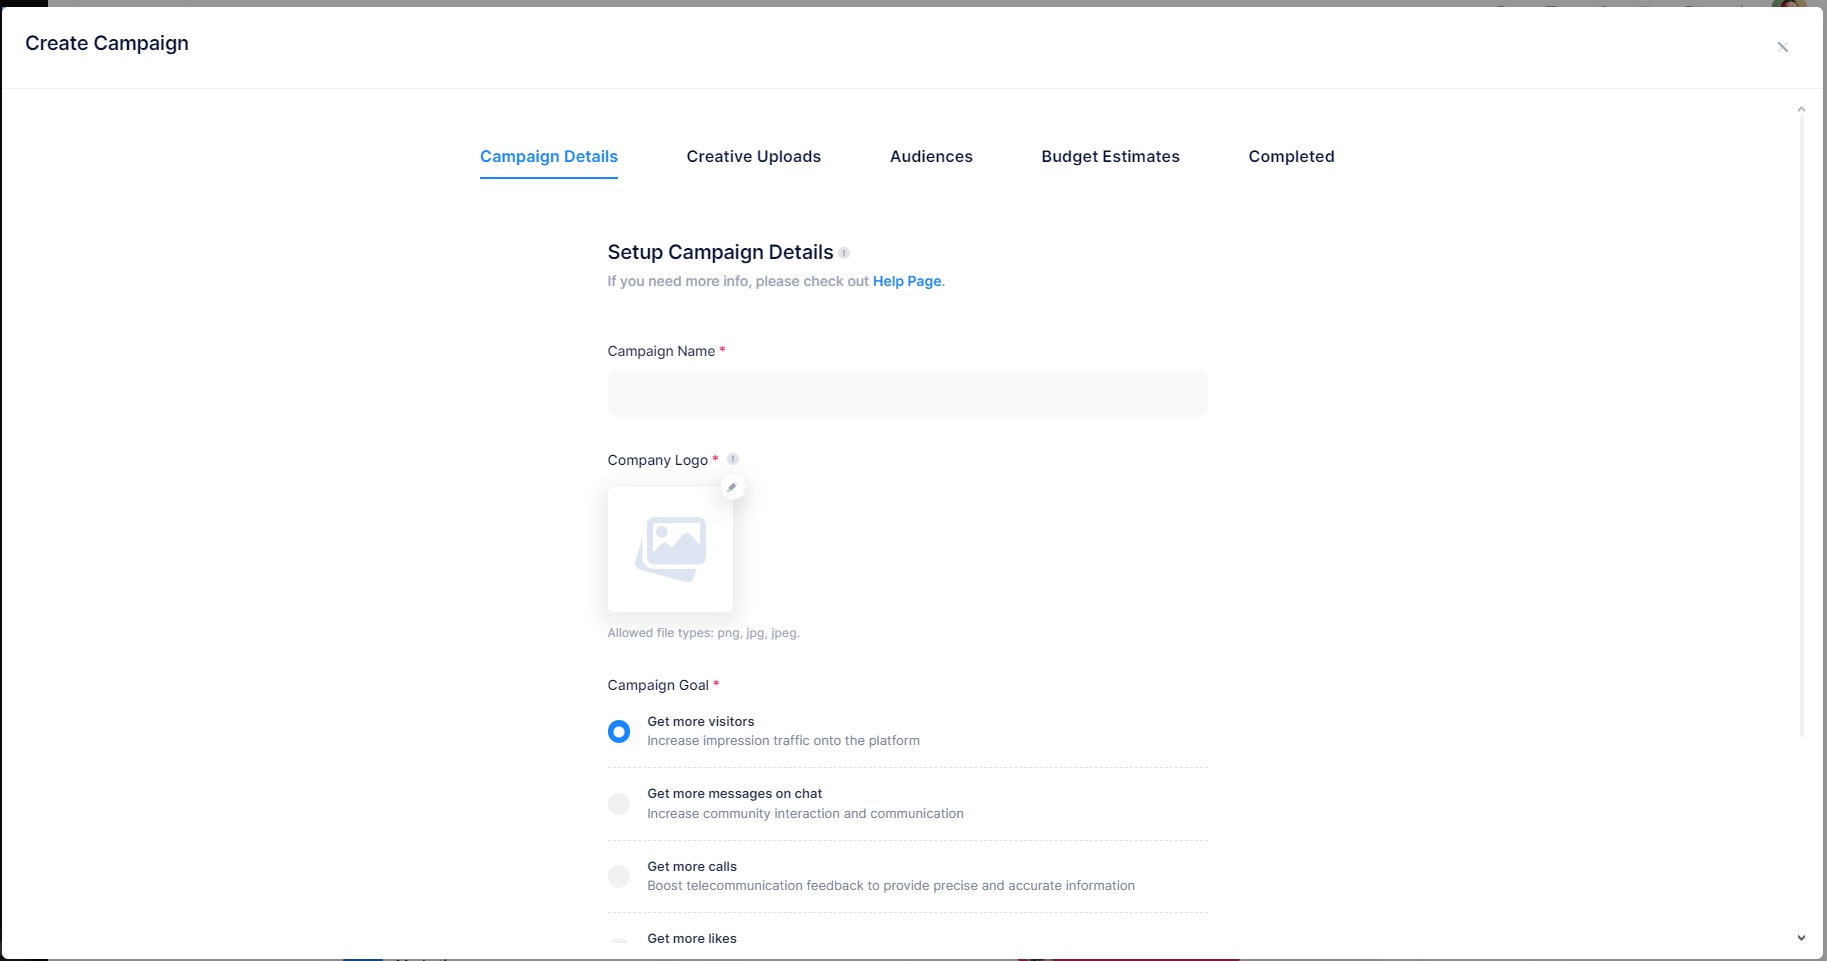This screenshot has height=961, width=1827.
Task: Click the scroll down arrow in dialog
Action: click(x=1801, y=938)
